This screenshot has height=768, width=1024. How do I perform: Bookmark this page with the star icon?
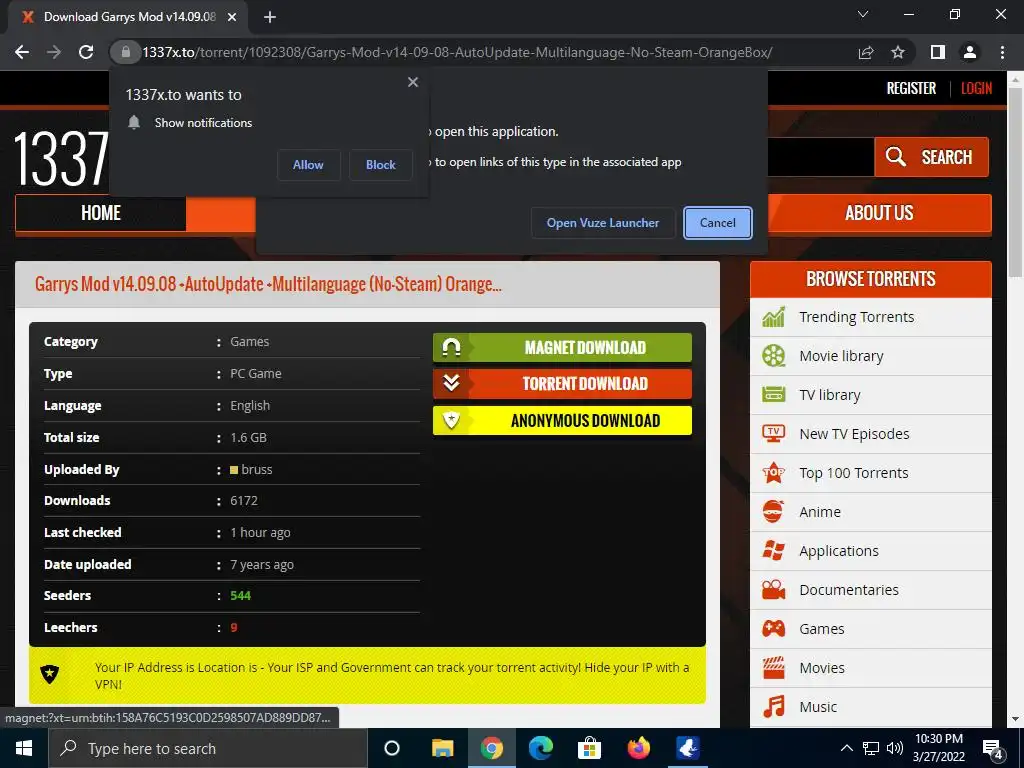pos(898,52)
